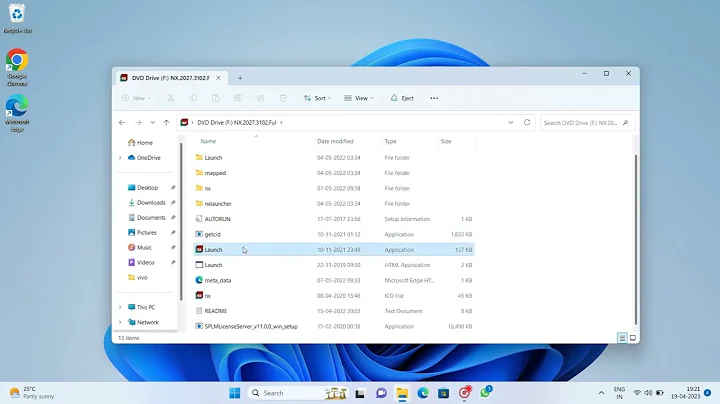Viewport: 720px width, 404px height.
Task: Open the Windows Start menu
Action: [235, 393]
